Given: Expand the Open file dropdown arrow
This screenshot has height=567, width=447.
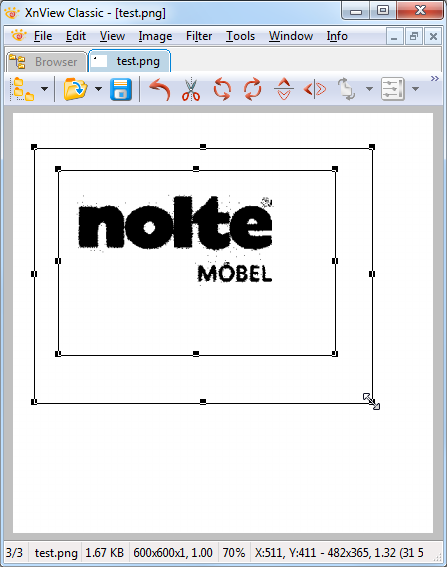Looking at the screenshot, I should point(98,89).
